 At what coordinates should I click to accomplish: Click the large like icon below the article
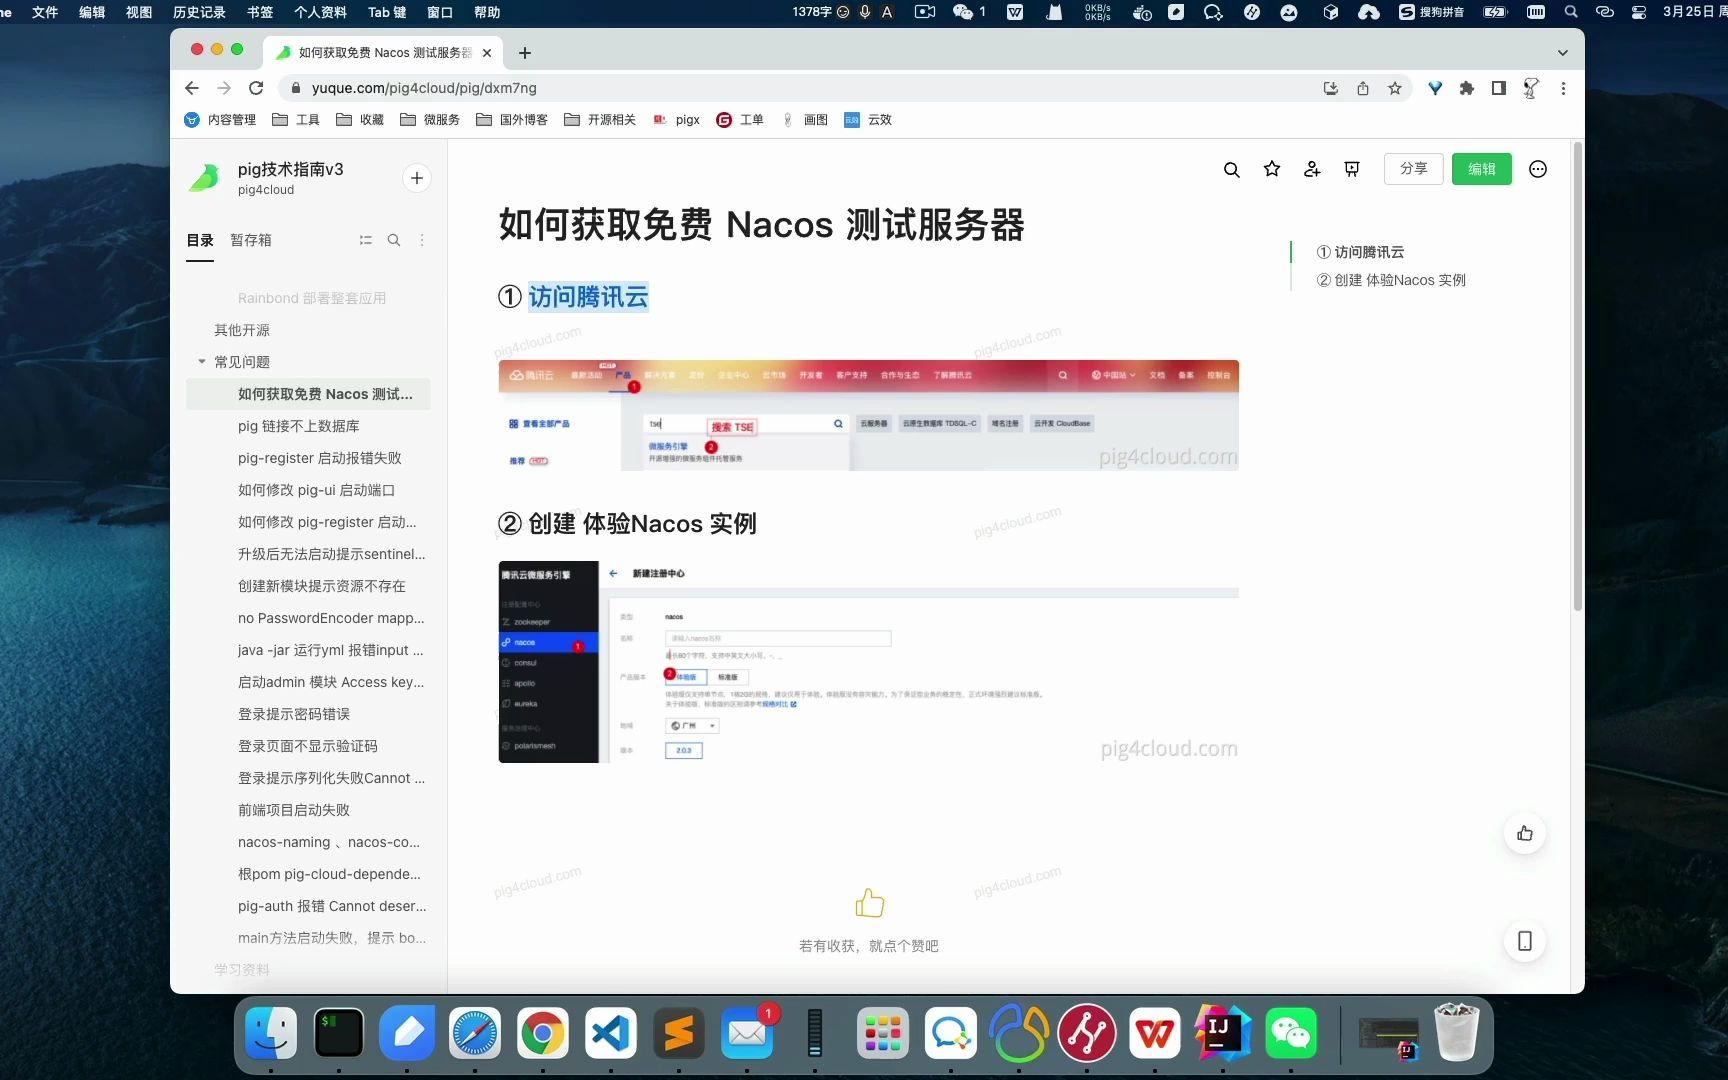coord(869,903)
